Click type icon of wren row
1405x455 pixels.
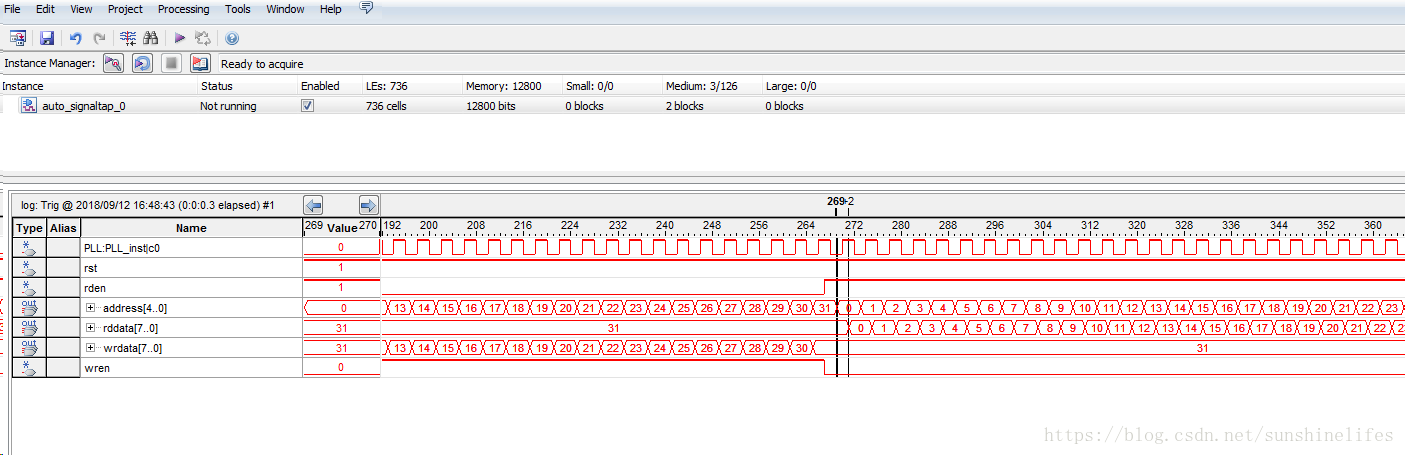pyautogui.click(x=30, y=368)
